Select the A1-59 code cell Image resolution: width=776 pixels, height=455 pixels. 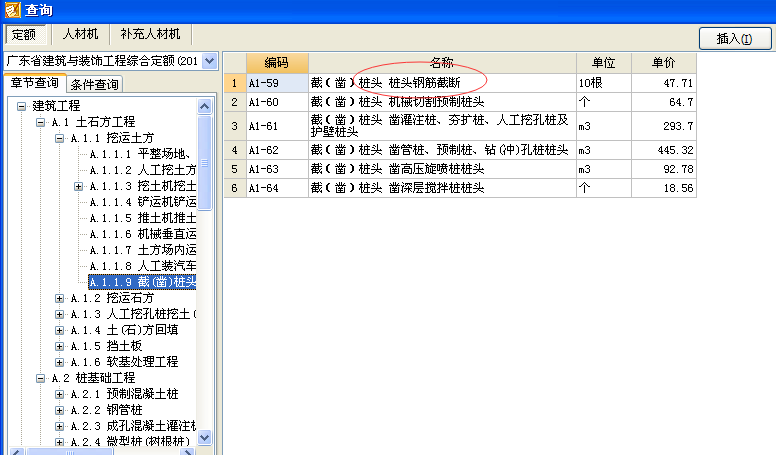coord(277,83)
